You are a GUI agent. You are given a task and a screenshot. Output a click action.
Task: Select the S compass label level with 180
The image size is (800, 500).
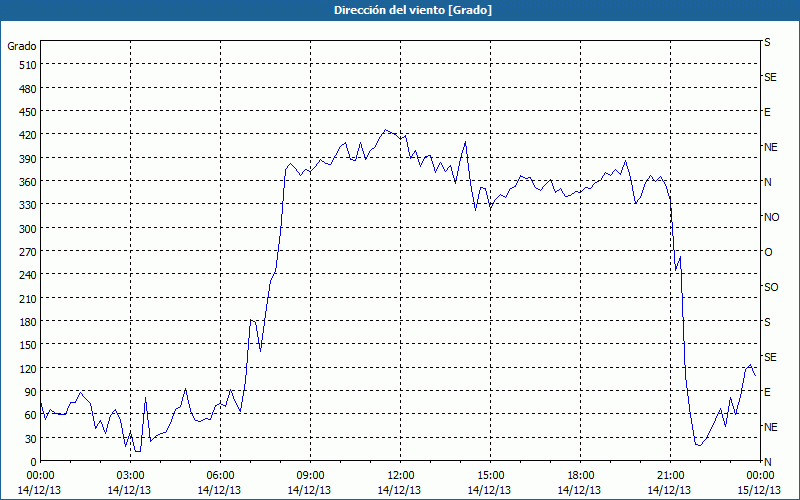[767, 322]
